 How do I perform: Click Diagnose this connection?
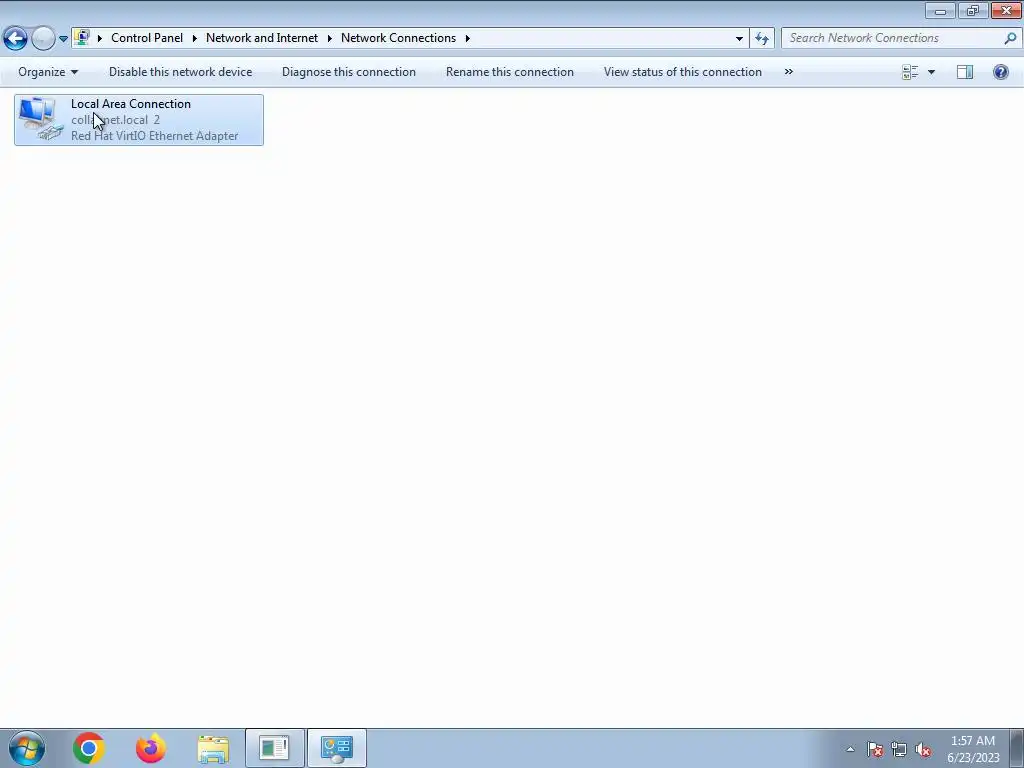click(x=349, y=72)
